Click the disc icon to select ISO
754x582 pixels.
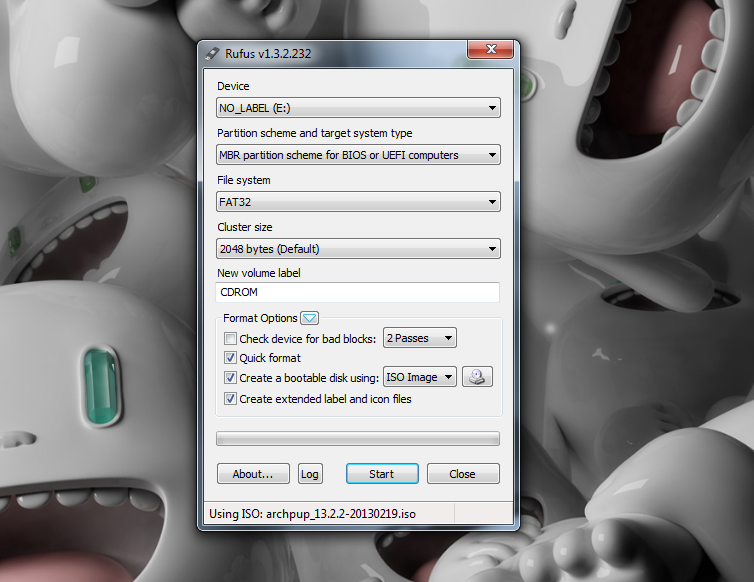[x=477, y=377]
